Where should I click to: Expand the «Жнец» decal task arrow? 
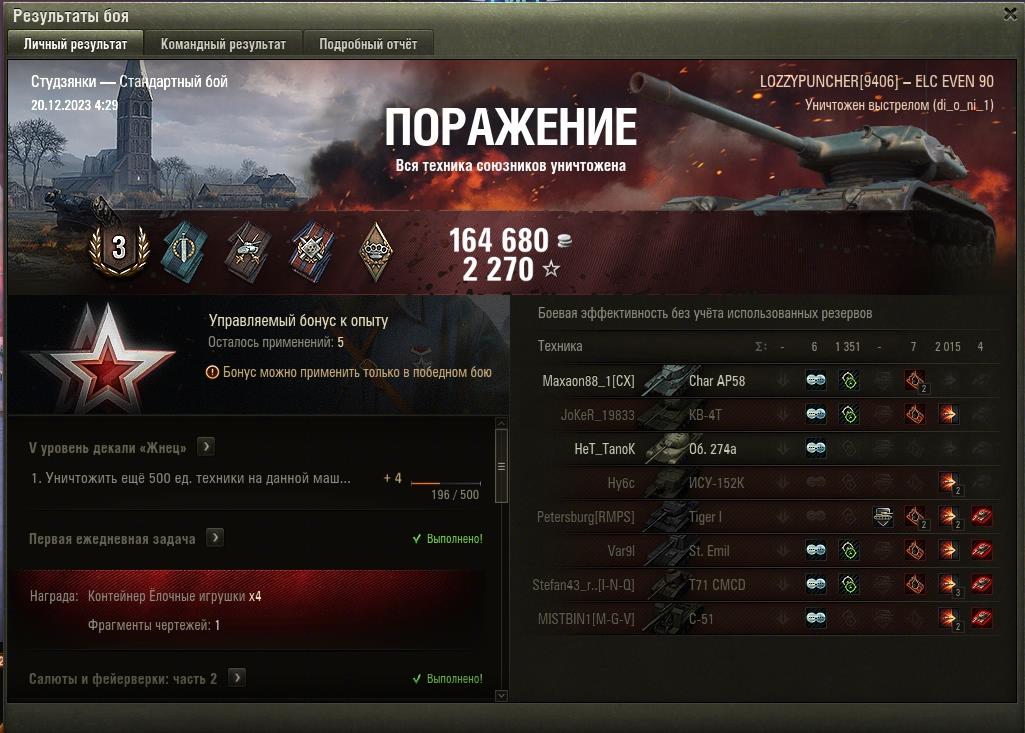(206, 447)
